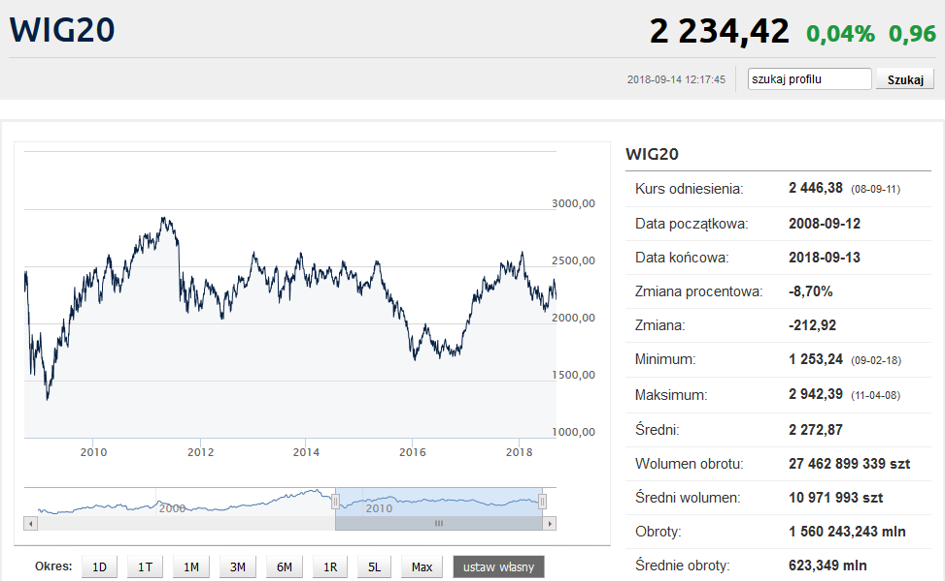Select the 1D period button
Image resolution: width=945 pixels, height=581 pixels.
[x=99, y=567]
